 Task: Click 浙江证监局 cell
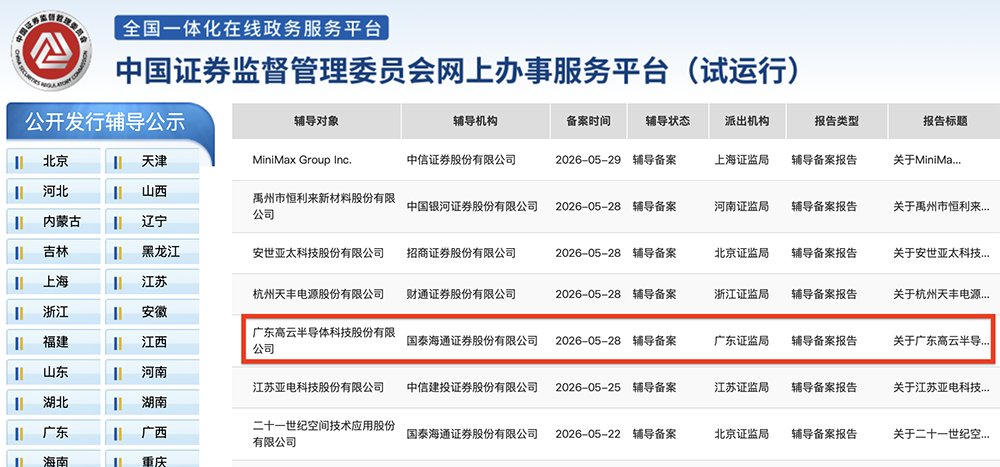[742, 294]
